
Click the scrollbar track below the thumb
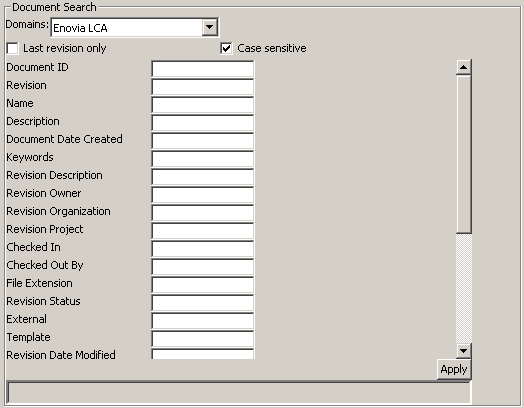pos(464,288)
